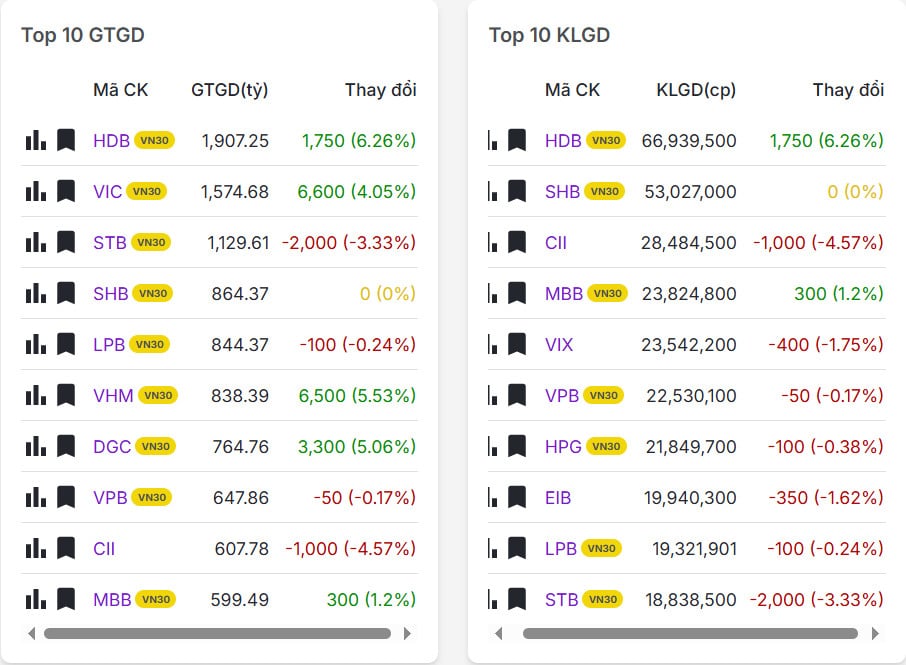
Task: Click chart icon for HDB in GTGD table
Action: coord(35,140)
